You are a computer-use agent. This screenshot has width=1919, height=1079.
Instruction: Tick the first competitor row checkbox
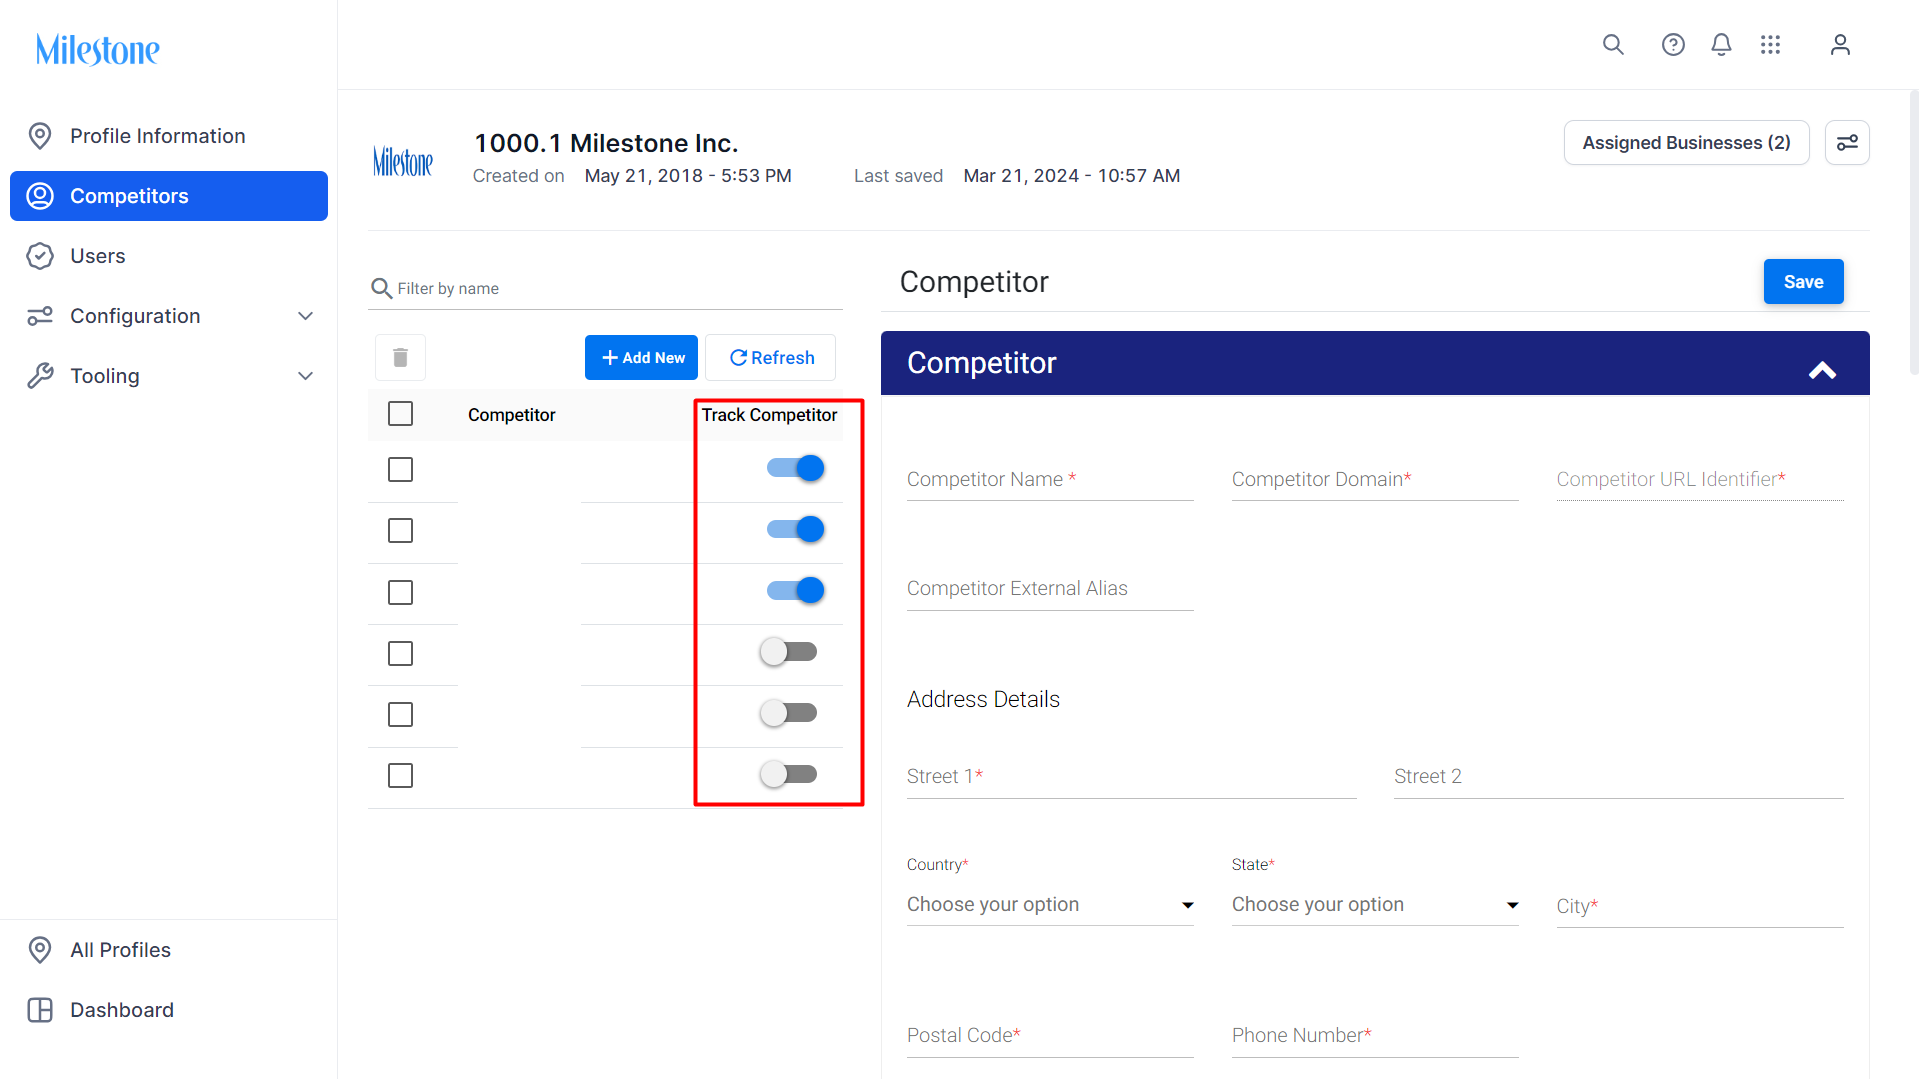coord(400,470)
